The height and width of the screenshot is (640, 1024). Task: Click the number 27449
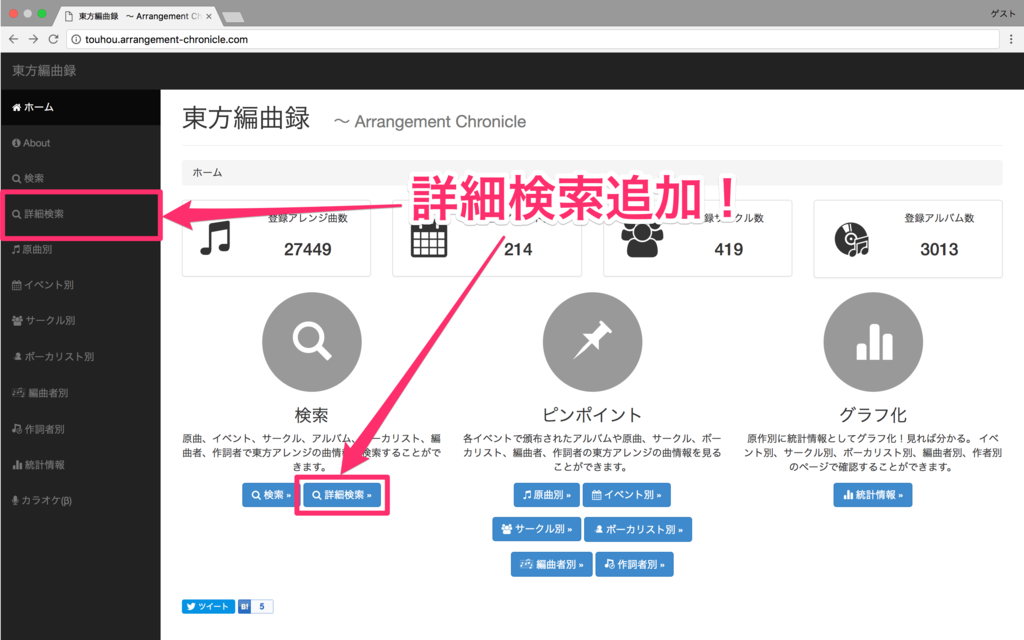(308, 249)
